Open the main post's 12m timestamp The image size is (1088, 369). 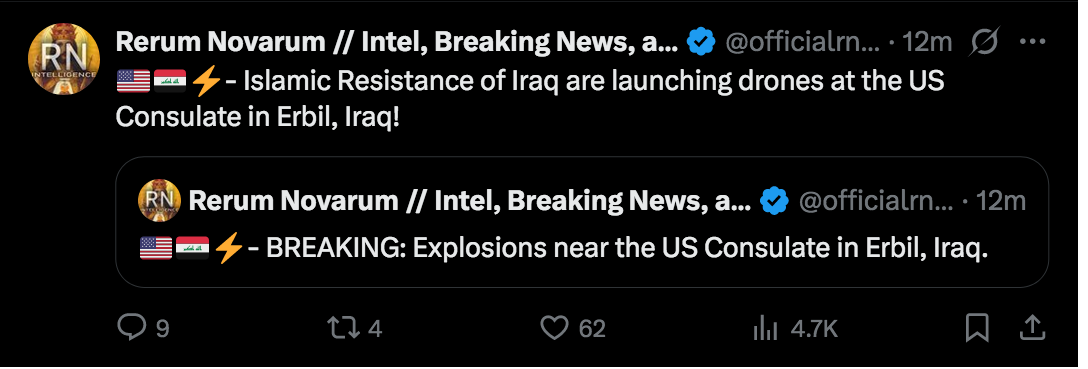point(927,43)
